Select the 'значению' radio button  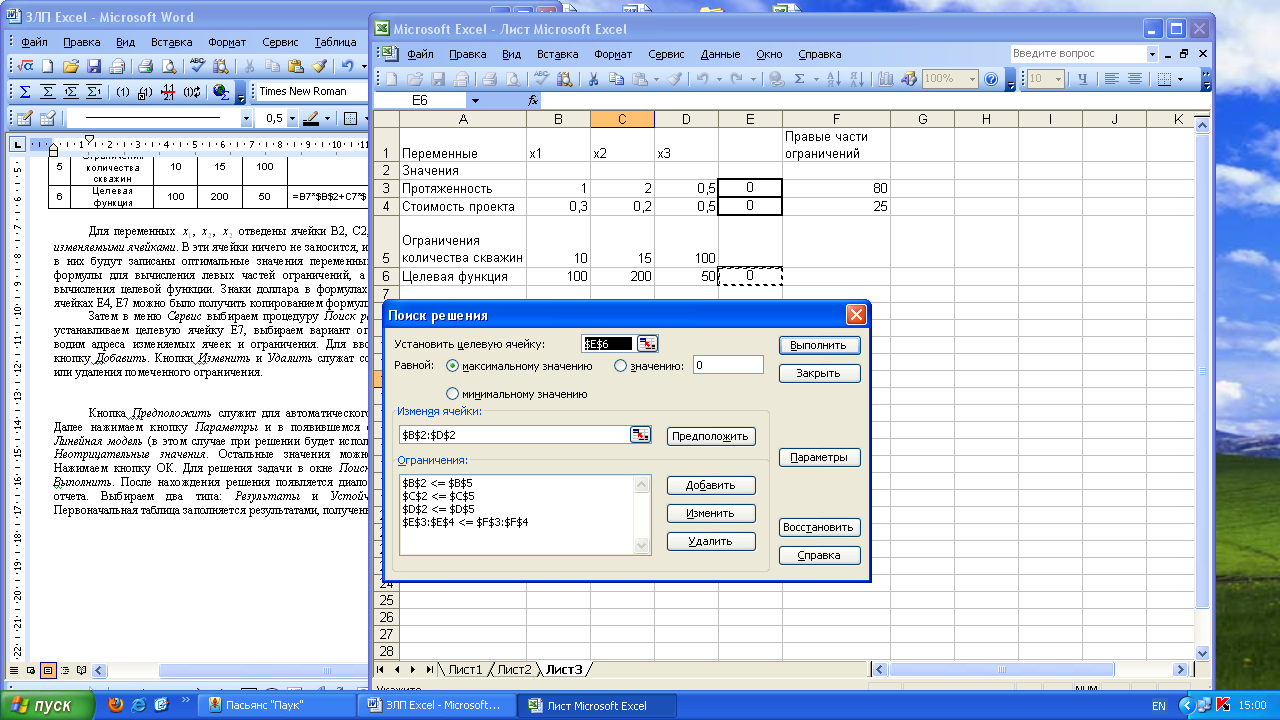[x=620, y=366]
